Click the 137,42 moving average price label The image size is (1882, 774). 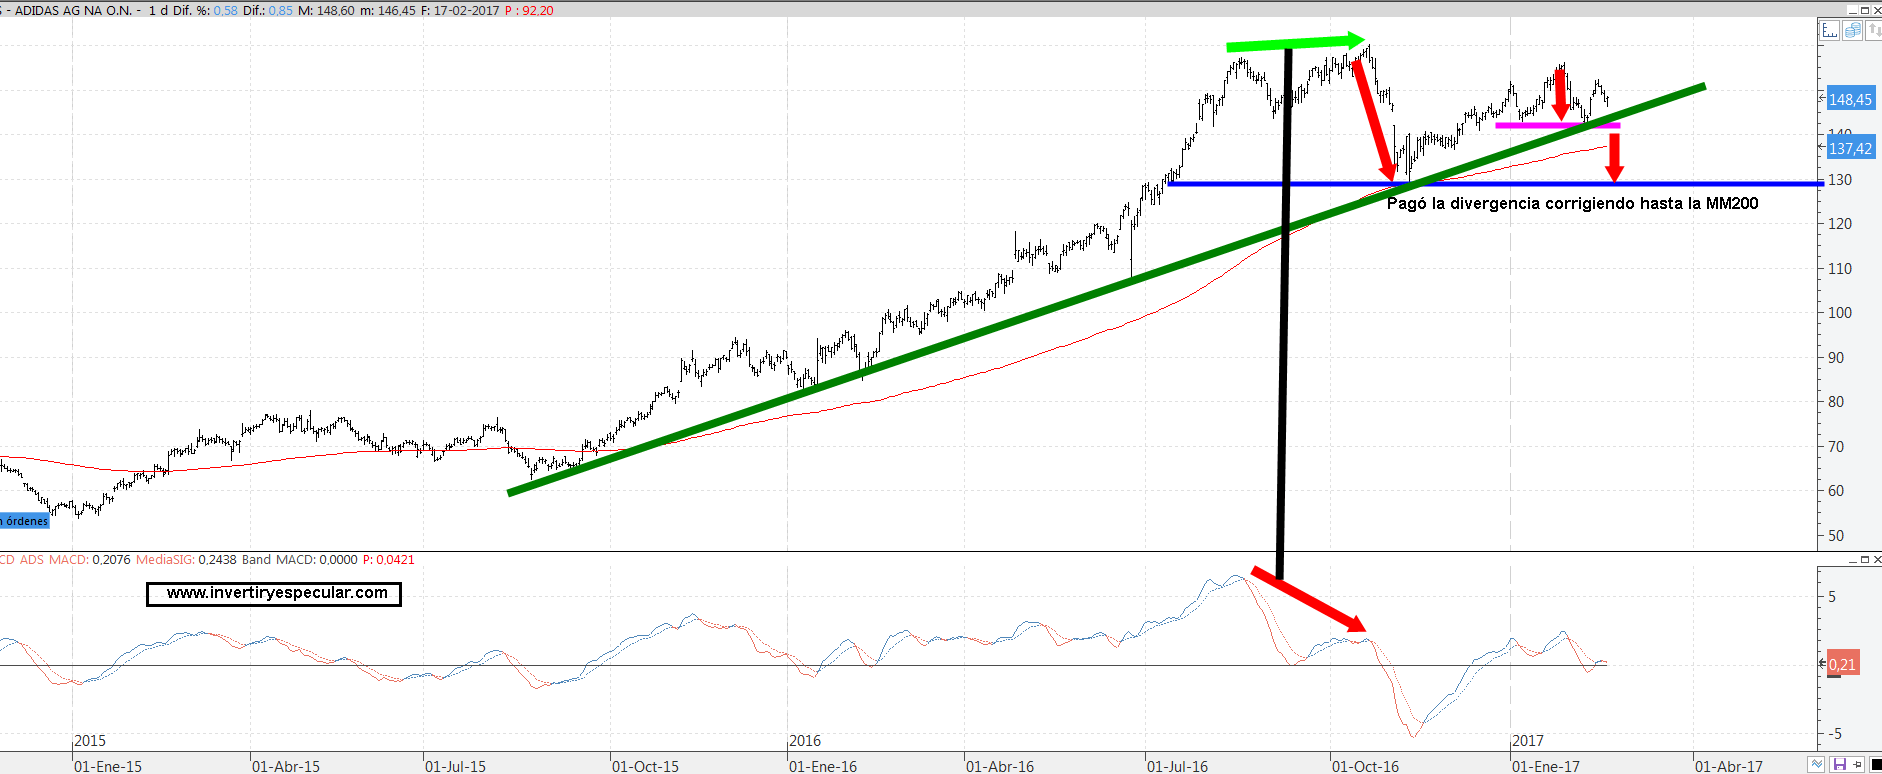click(x=1849, y=149)
